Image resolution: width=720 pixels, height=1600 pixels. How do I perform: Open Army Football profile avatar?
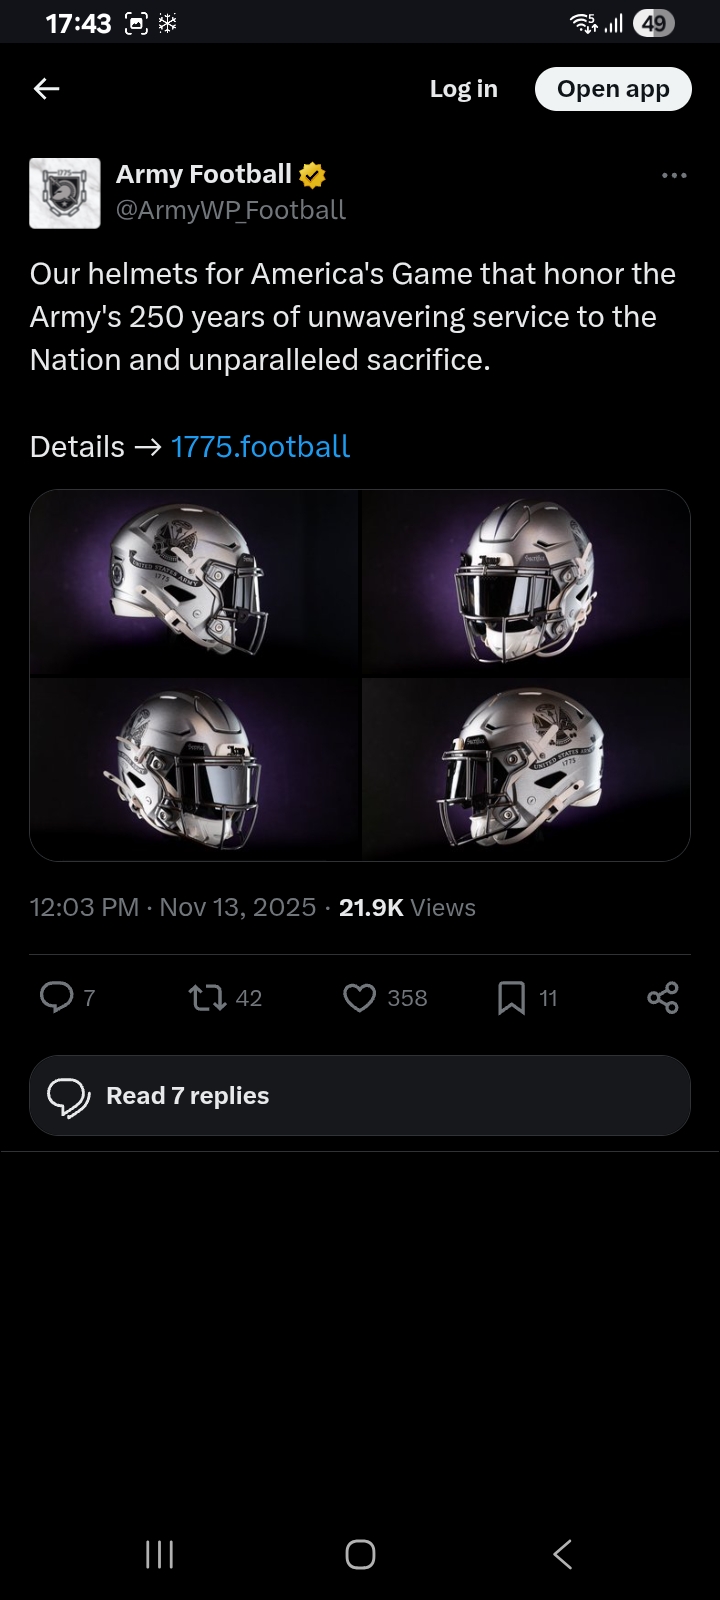(x=65, y=193)
